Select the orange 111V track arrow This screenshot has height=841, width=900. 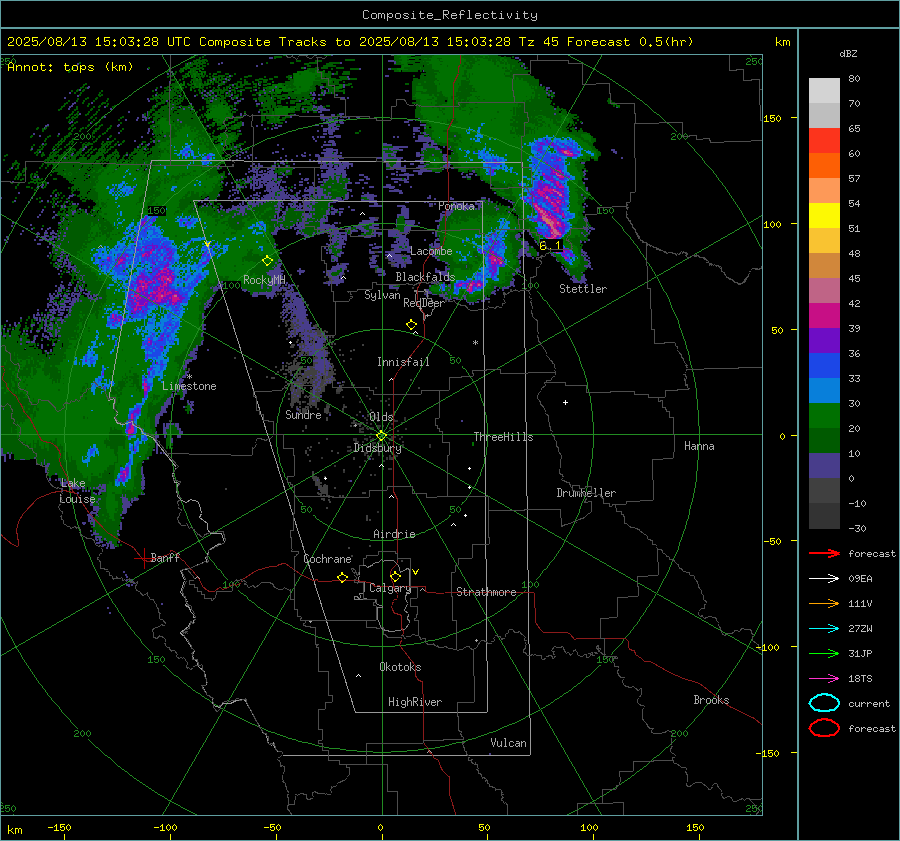click(x=824, y=603)
